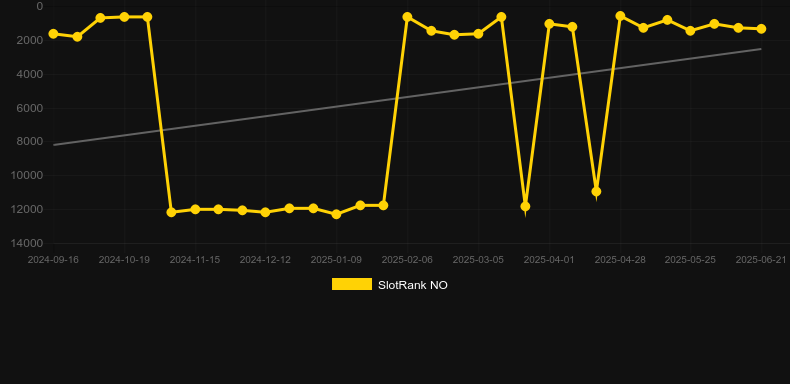This screenshot has width=790, height=384.
Task: Click the x-axis label 2025-04-01
Action: pos(549,260)
